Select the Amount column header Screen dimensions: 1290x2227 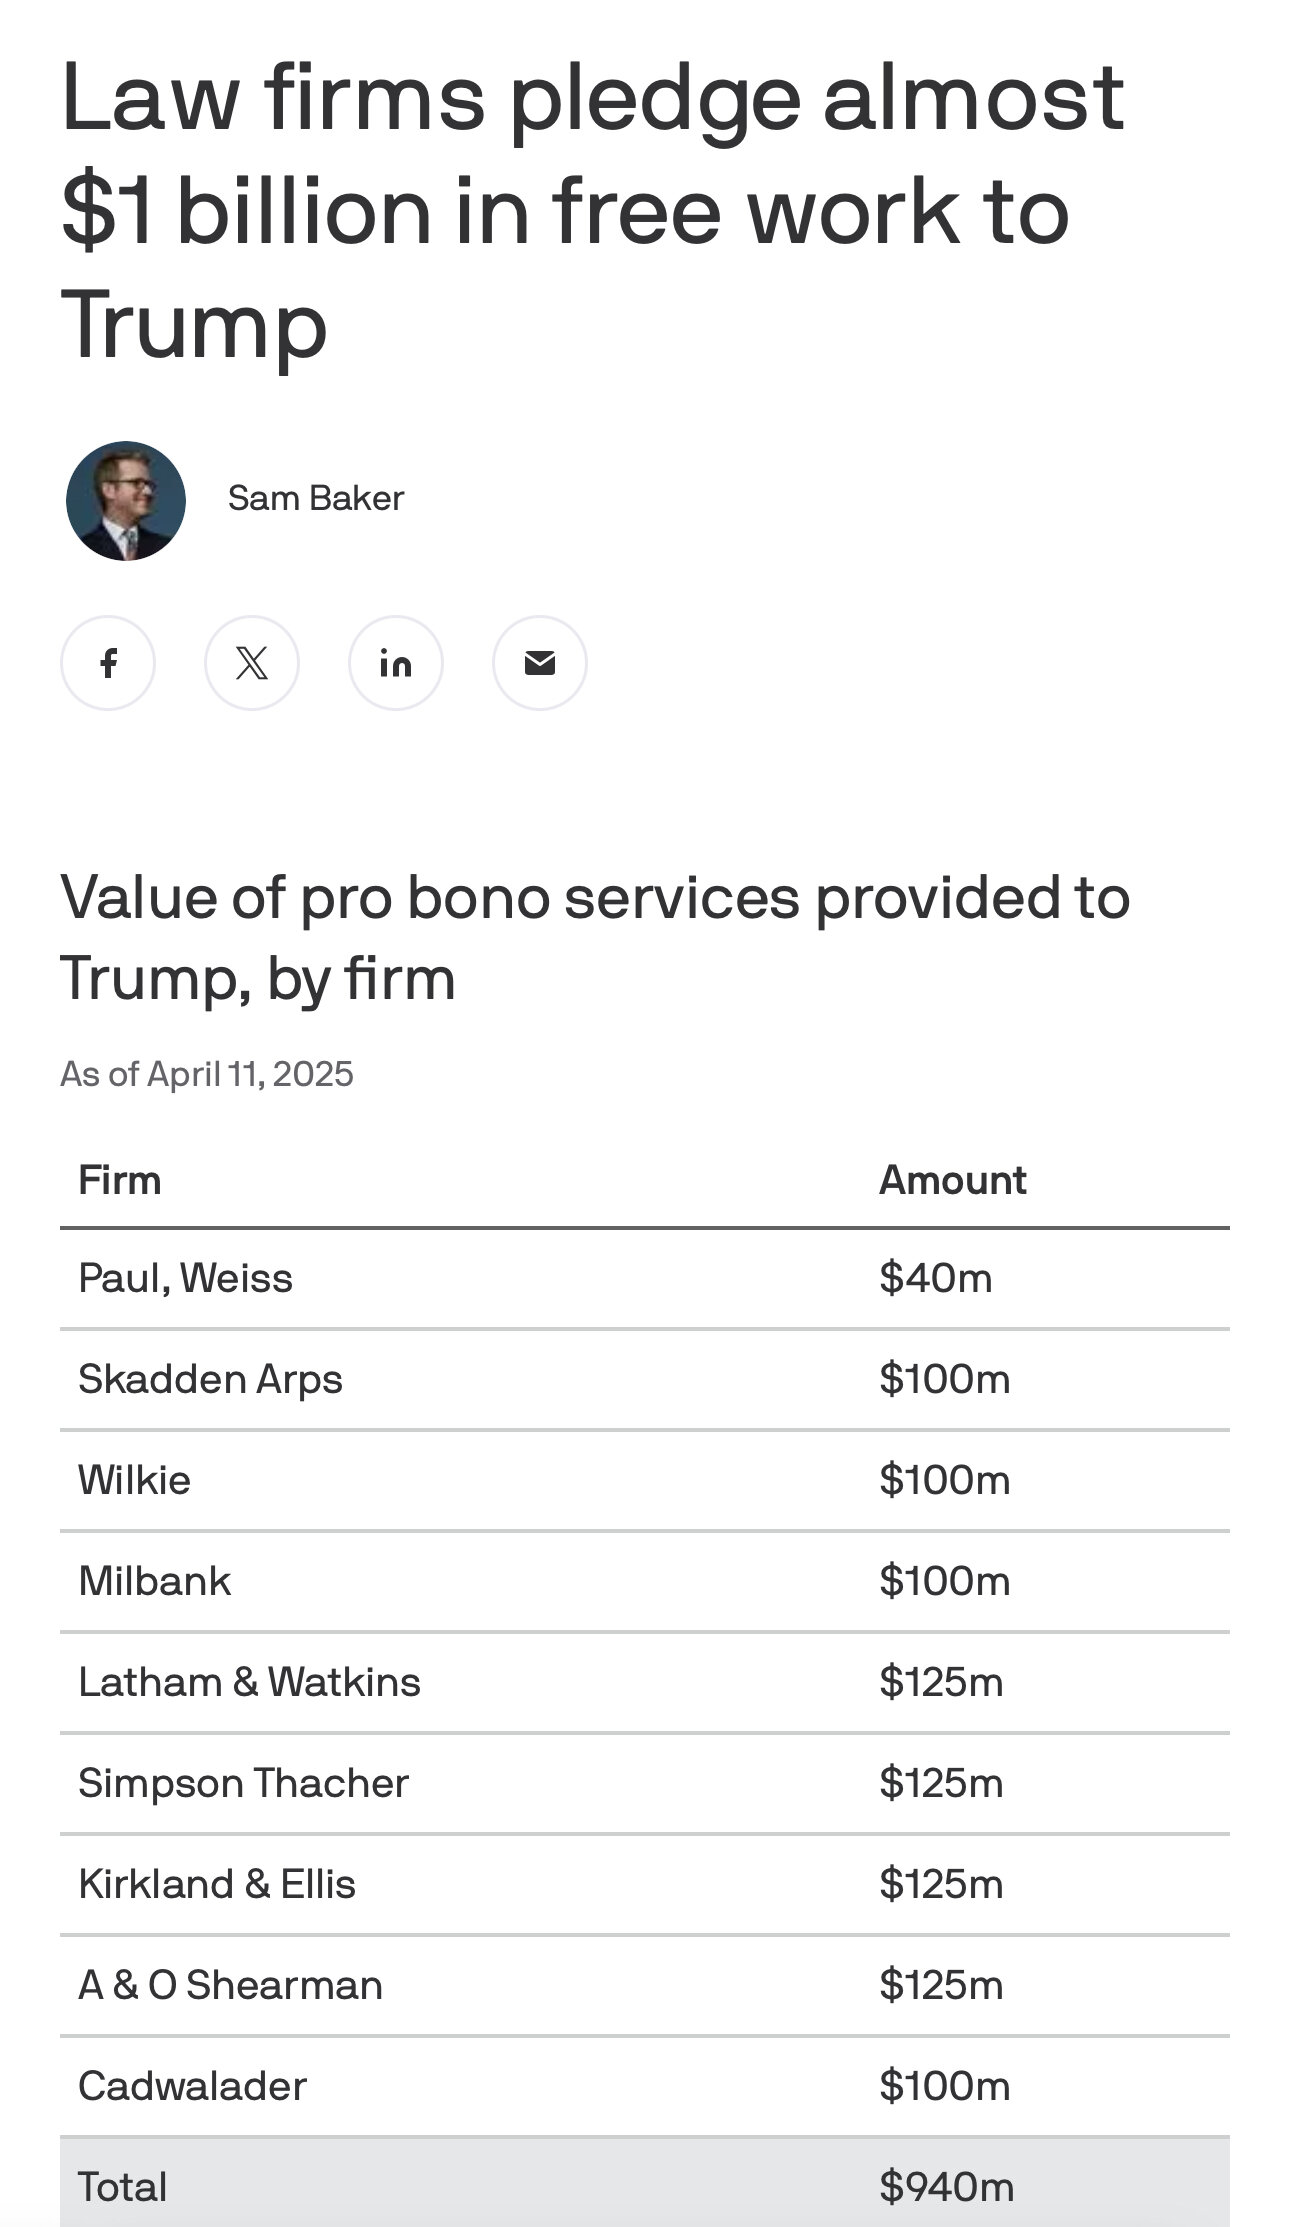pos(953,1180)
